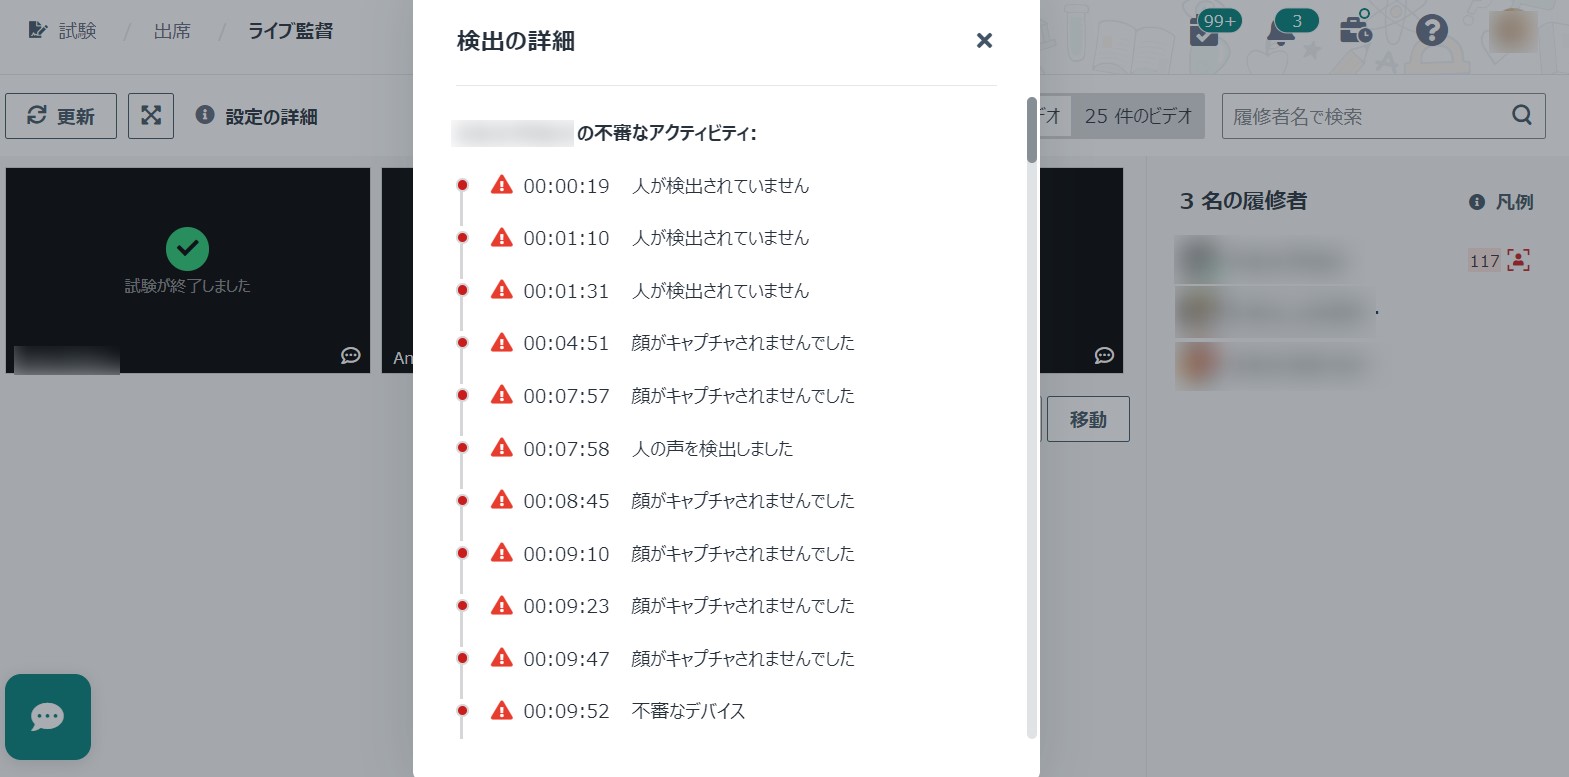Select the 00:04:51 timestamp
Screen dimensions: 1569x777
point(566,343)
